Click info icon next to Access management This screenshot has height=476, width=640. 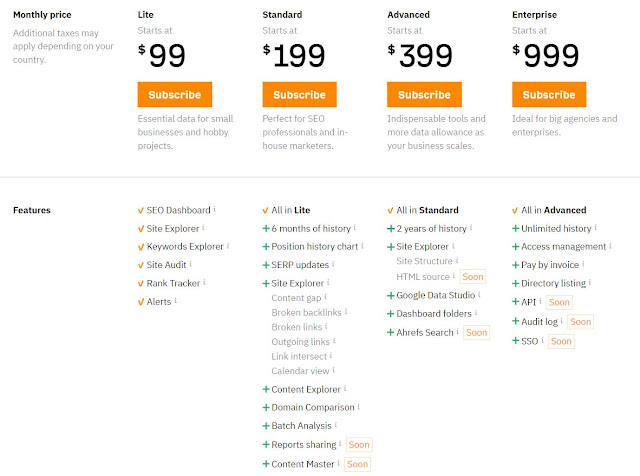(610, 246)
